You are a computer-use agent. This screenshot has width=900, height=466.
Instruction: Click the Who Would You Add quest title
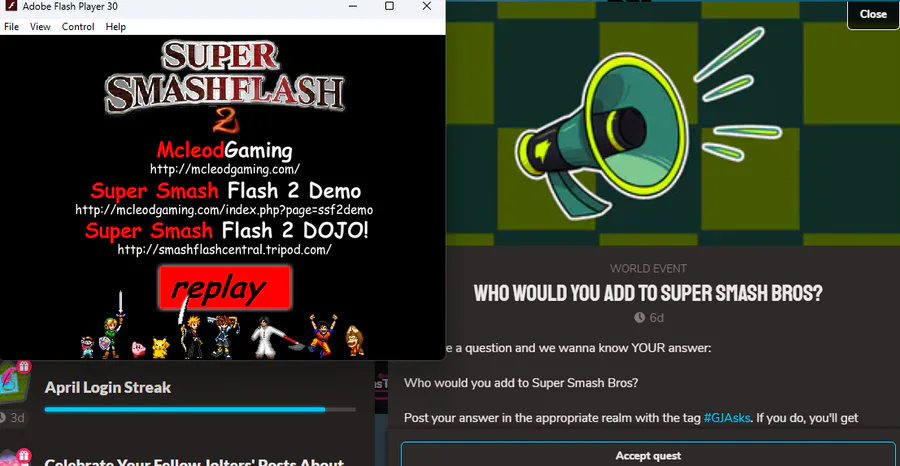point(648,293)
